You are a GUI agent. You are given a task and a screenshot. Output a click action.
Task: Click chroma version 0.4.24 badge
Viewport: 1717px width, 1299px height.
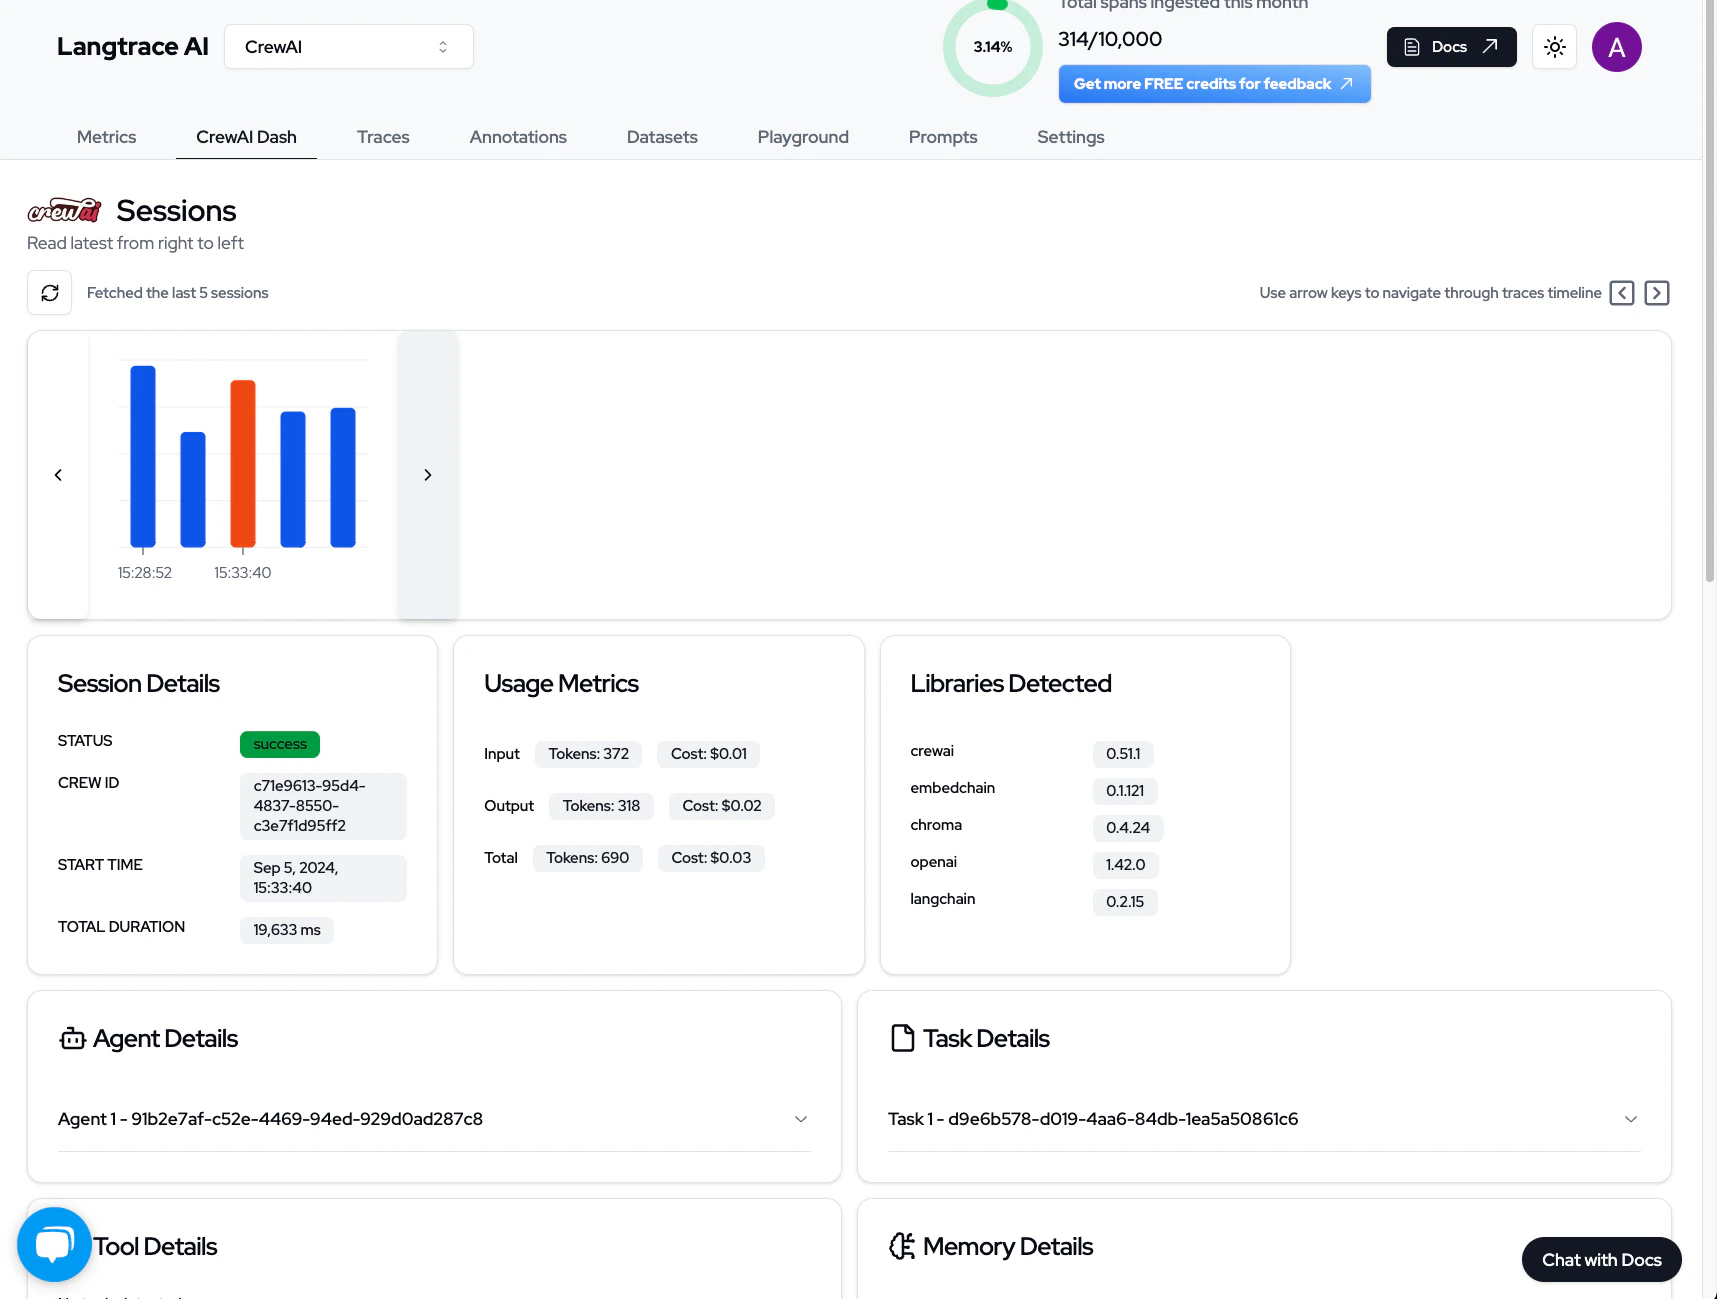tap(1128, 828)
